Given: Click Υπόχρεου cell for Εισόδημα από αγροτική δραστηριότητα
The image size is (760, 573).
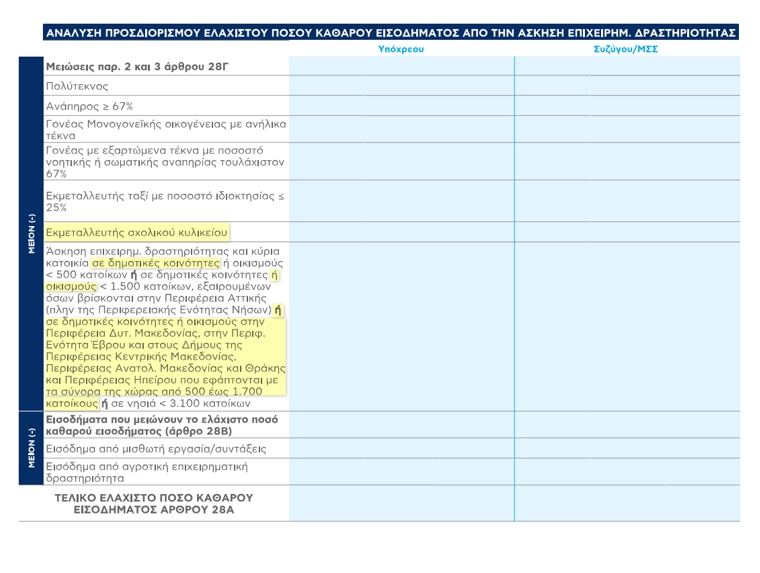Looking at the screenshot, I should [x=401, y=472].
